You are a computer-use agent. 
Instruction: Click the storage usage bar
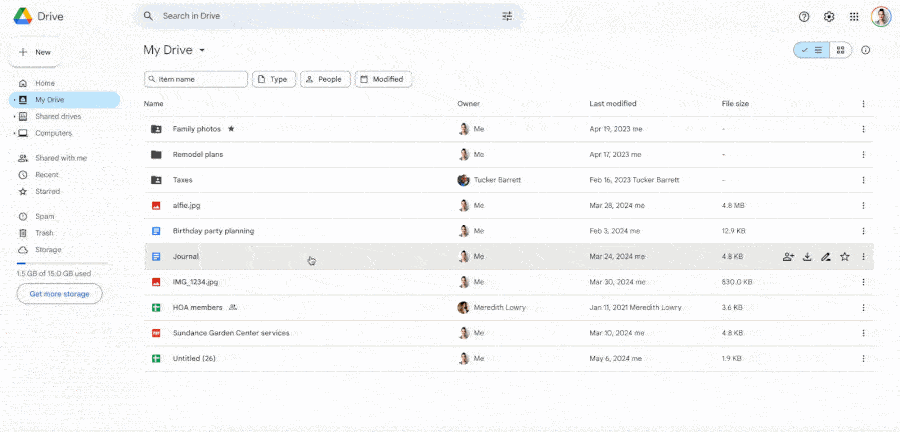click(x=59, y=264)
